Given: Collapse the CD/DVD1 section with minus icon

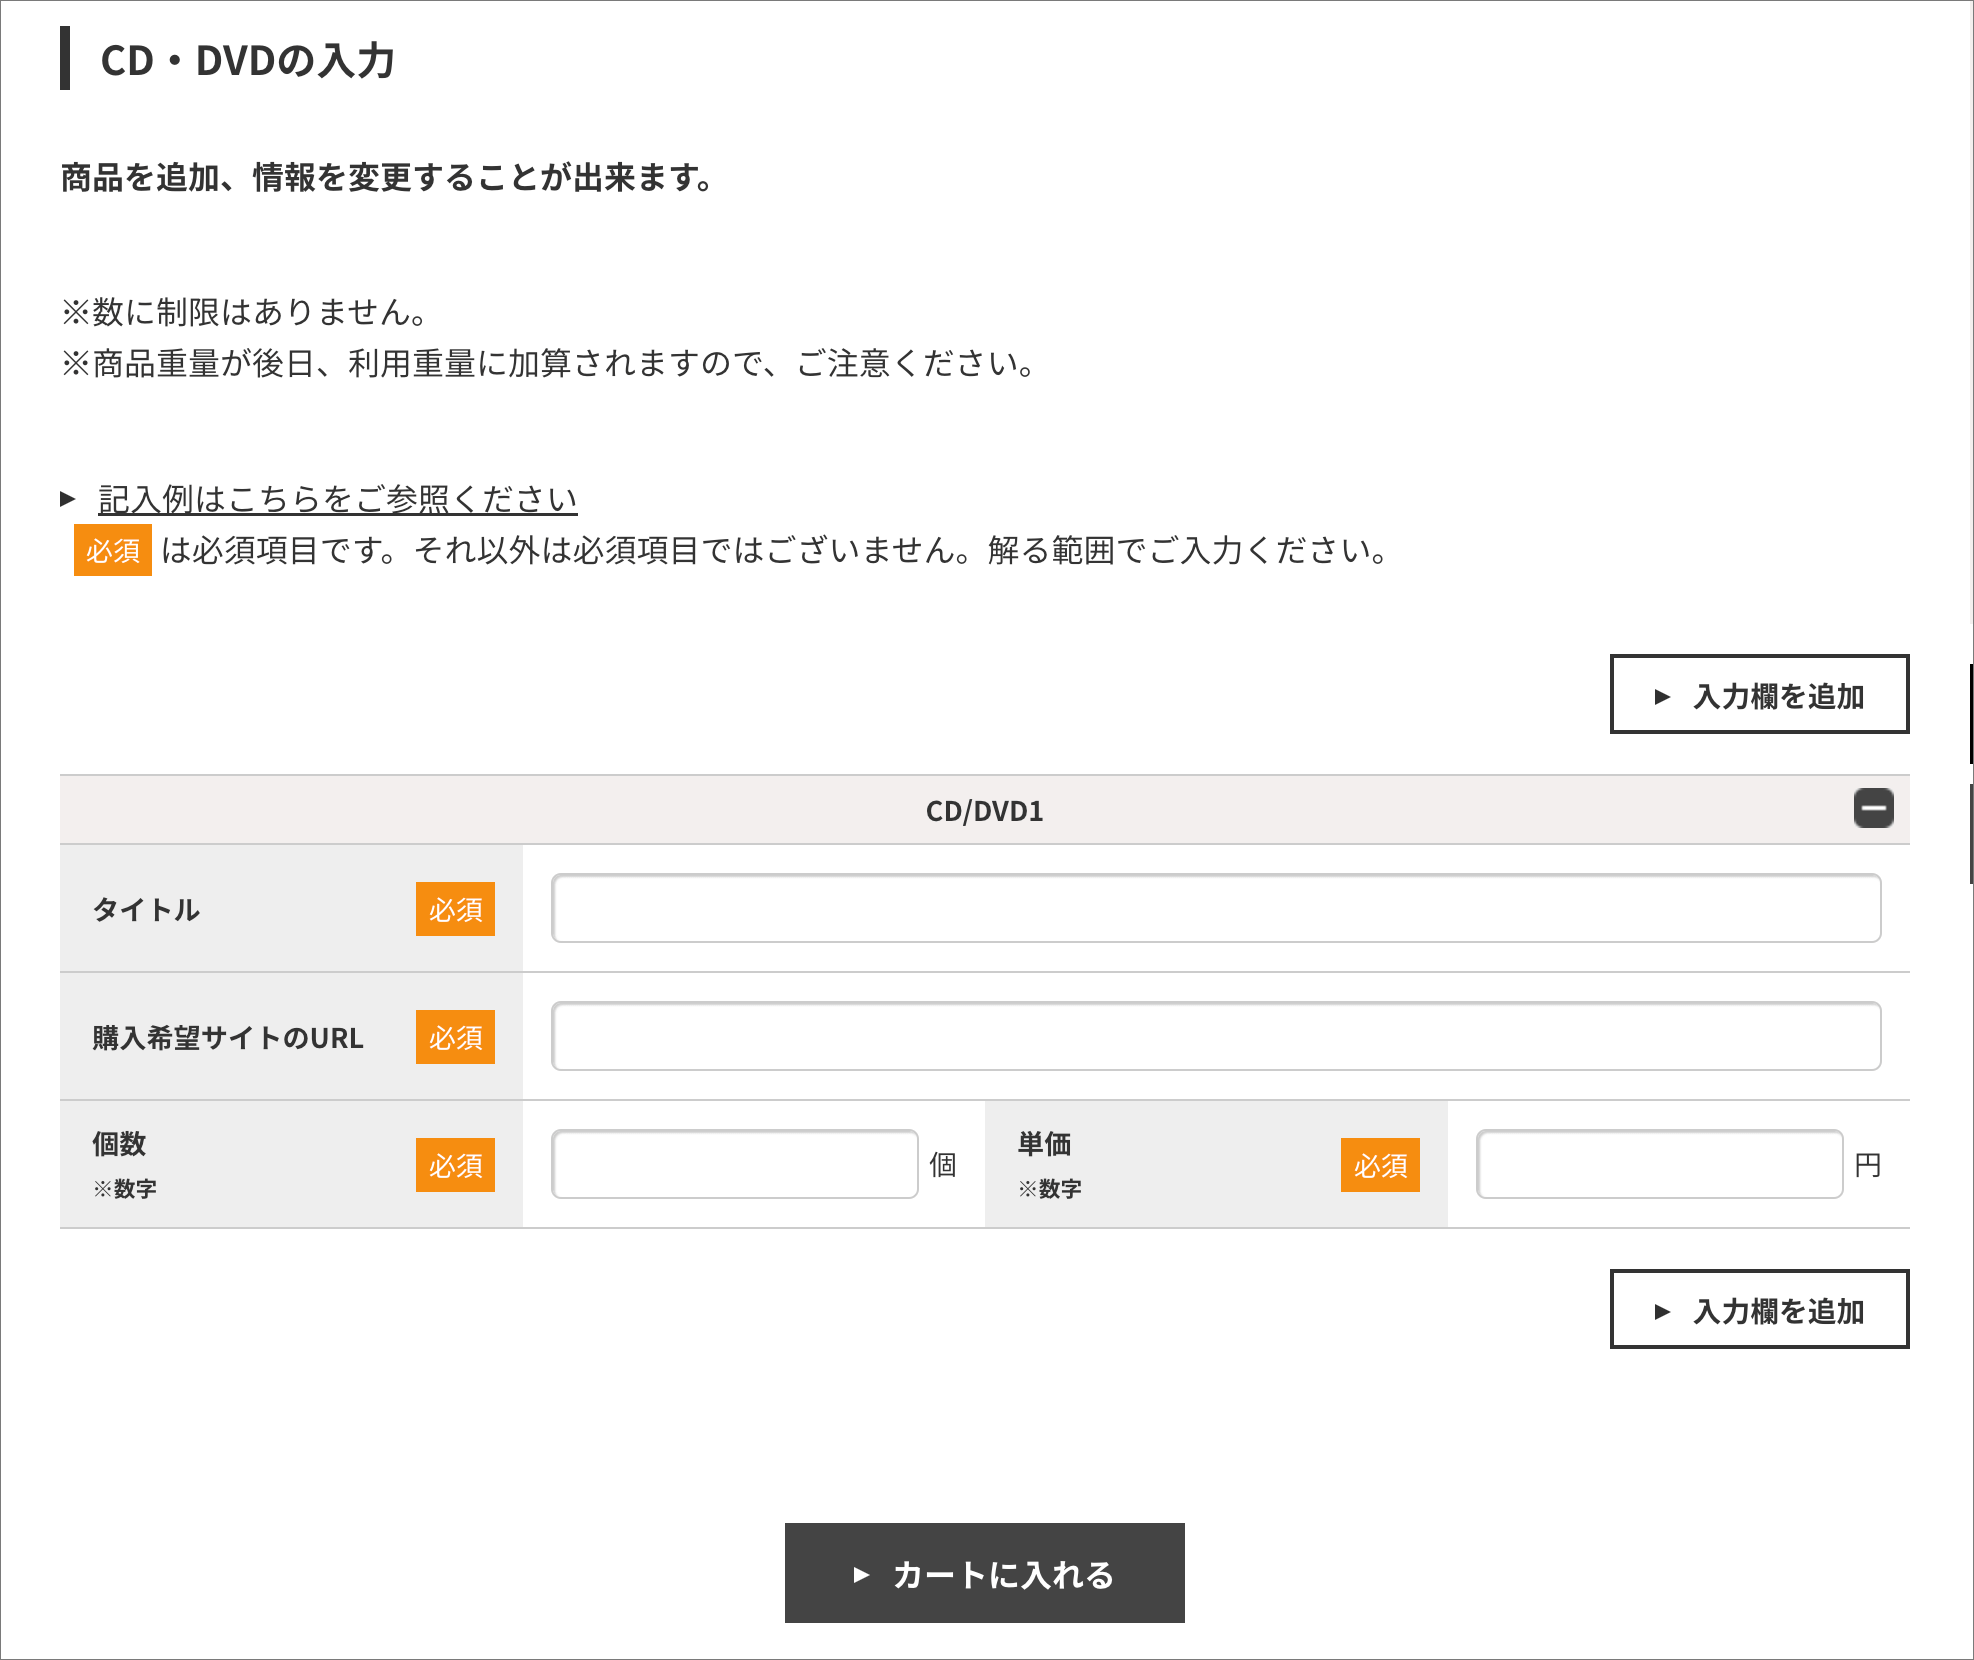Looking at the screenshot, I should point(1873,808).
